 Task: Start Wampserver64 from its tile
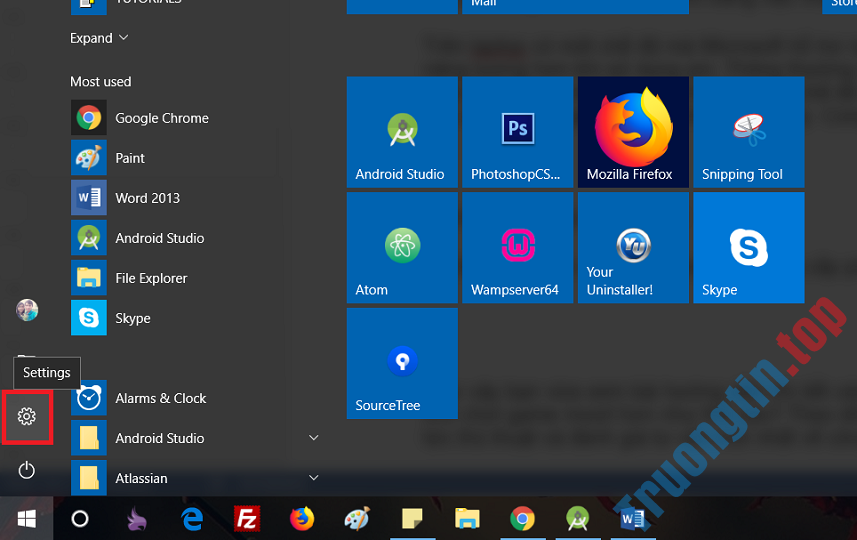point(517,248)
